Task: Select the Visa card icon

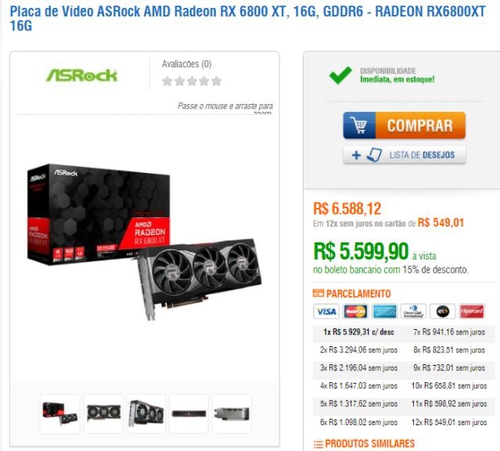Action: (326, 312)
